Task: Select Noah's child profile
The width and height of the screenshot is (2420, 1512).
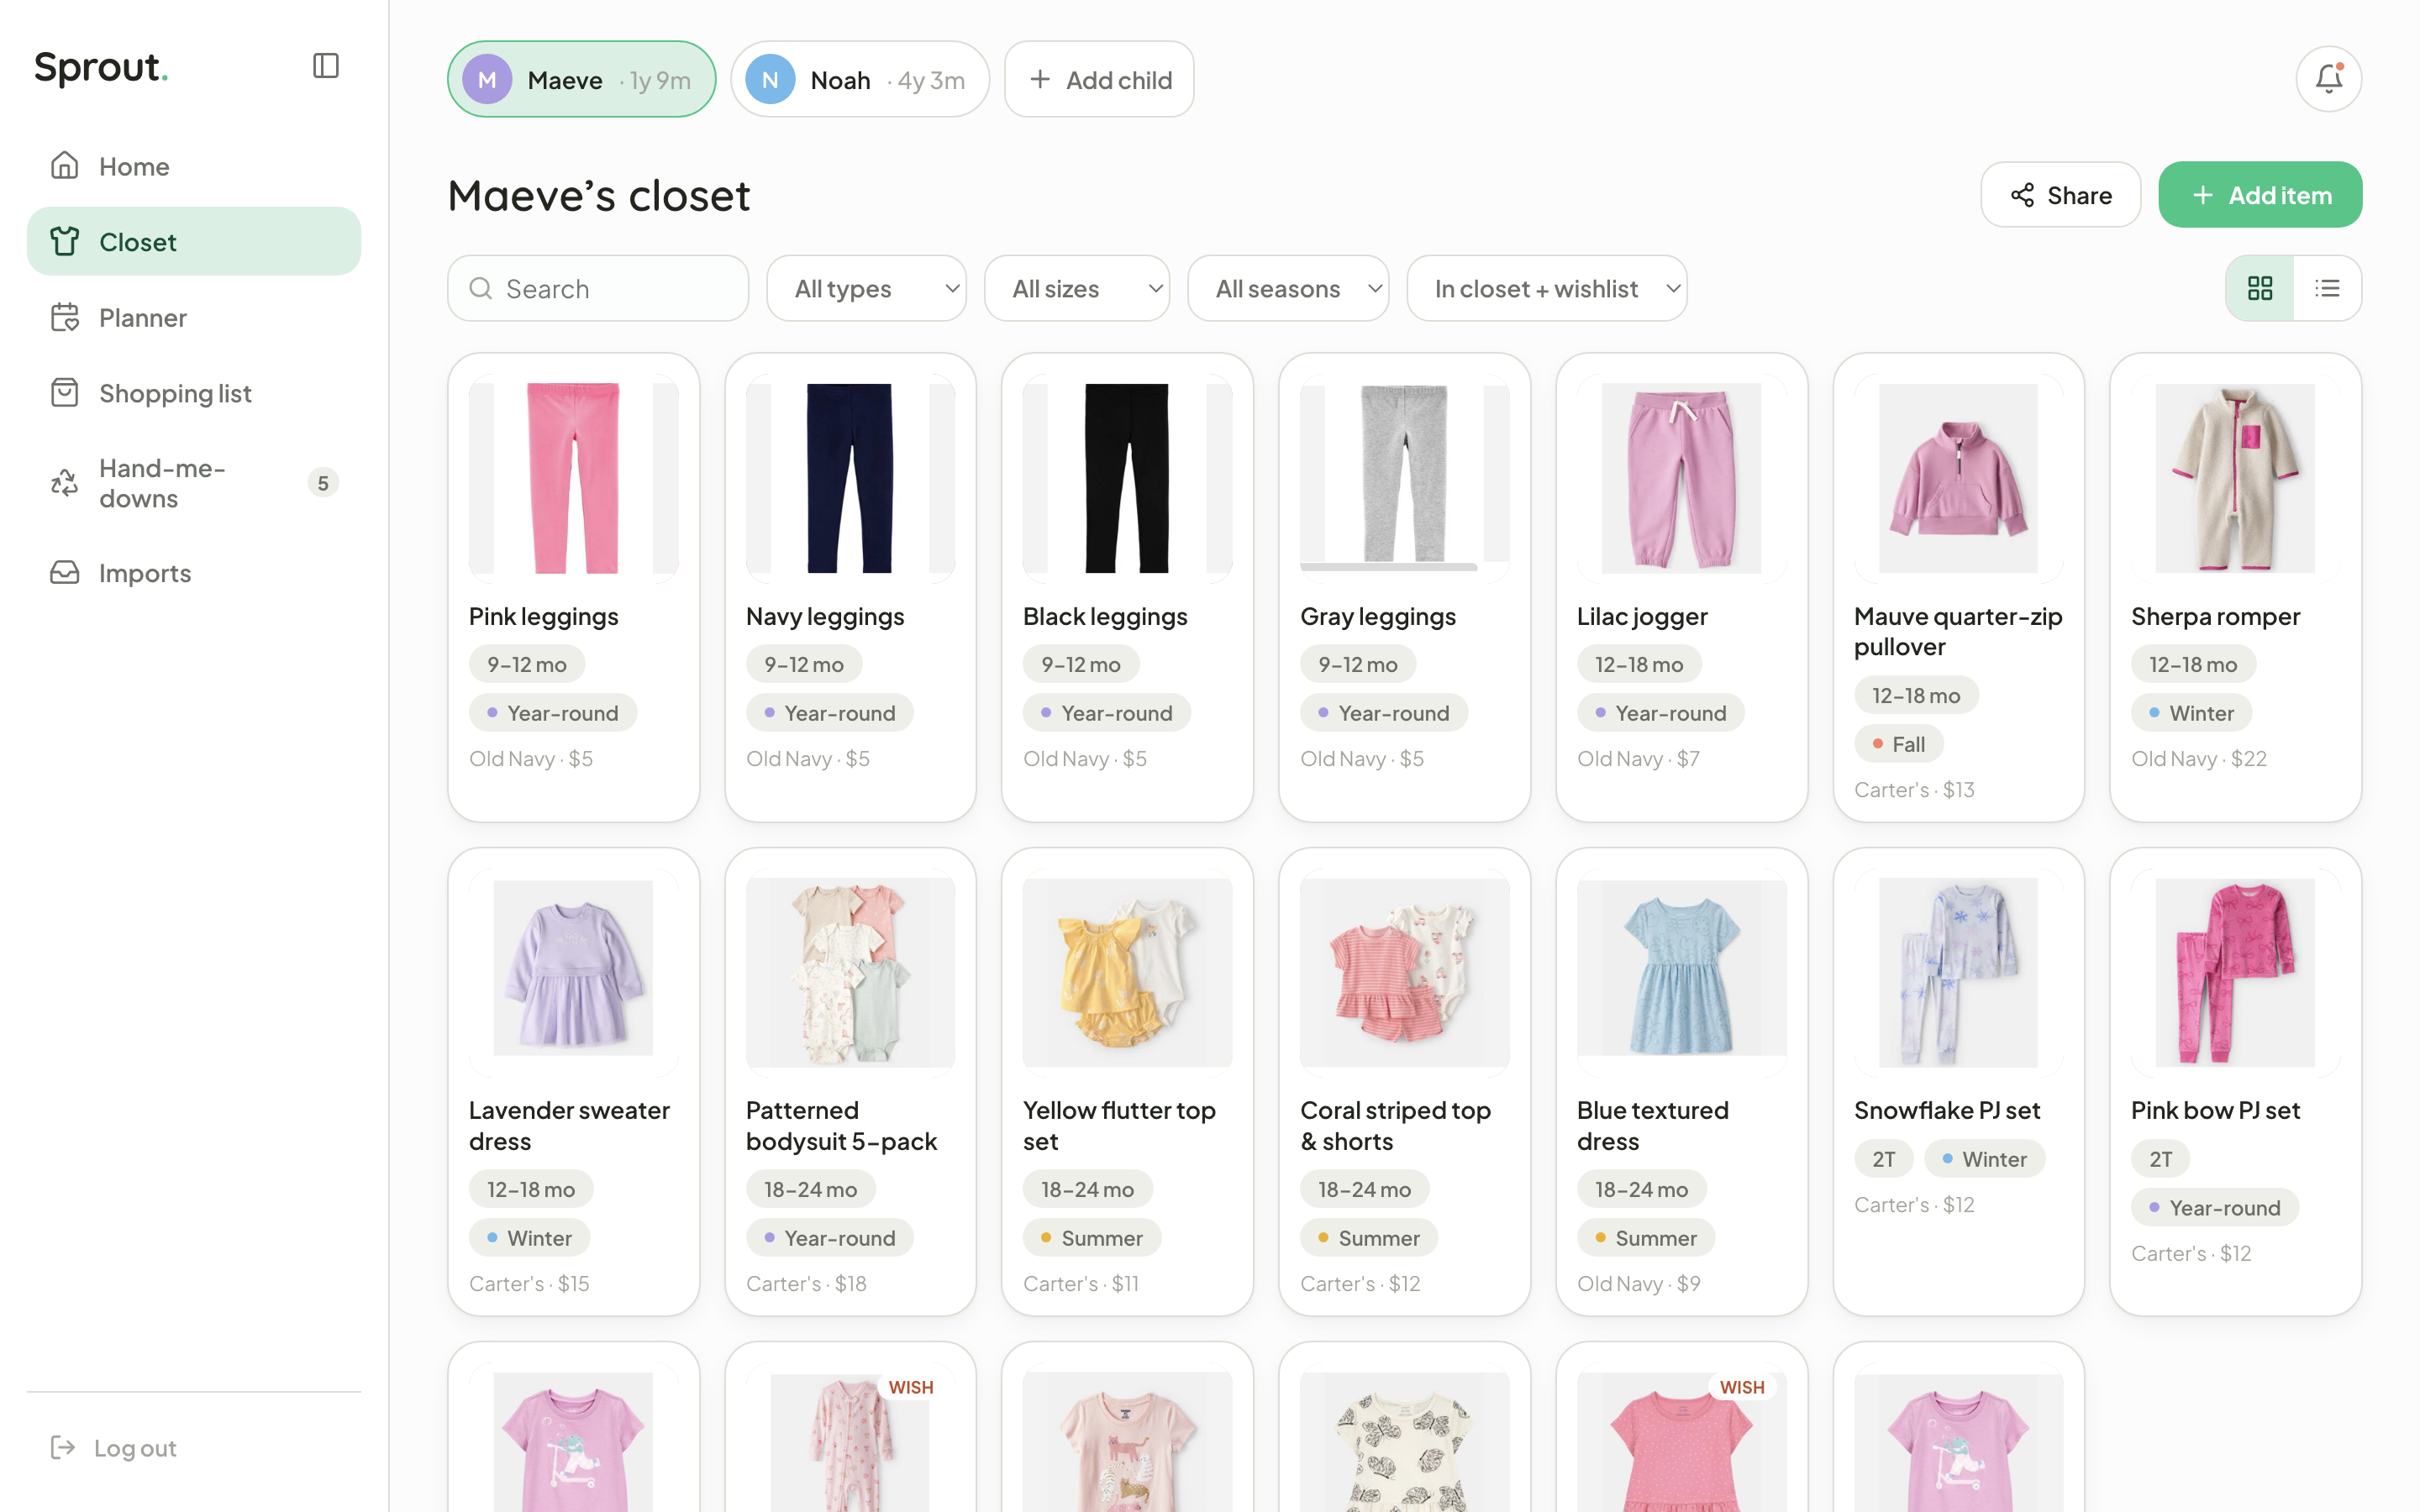Action: [x=859, y=79]
